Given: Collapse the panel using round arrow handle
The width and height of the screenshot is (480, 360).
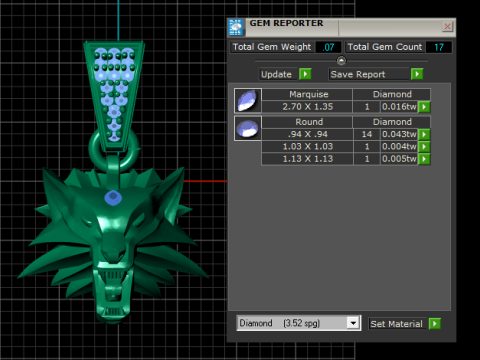Looking at the screenshot, I should coord(341,61).
